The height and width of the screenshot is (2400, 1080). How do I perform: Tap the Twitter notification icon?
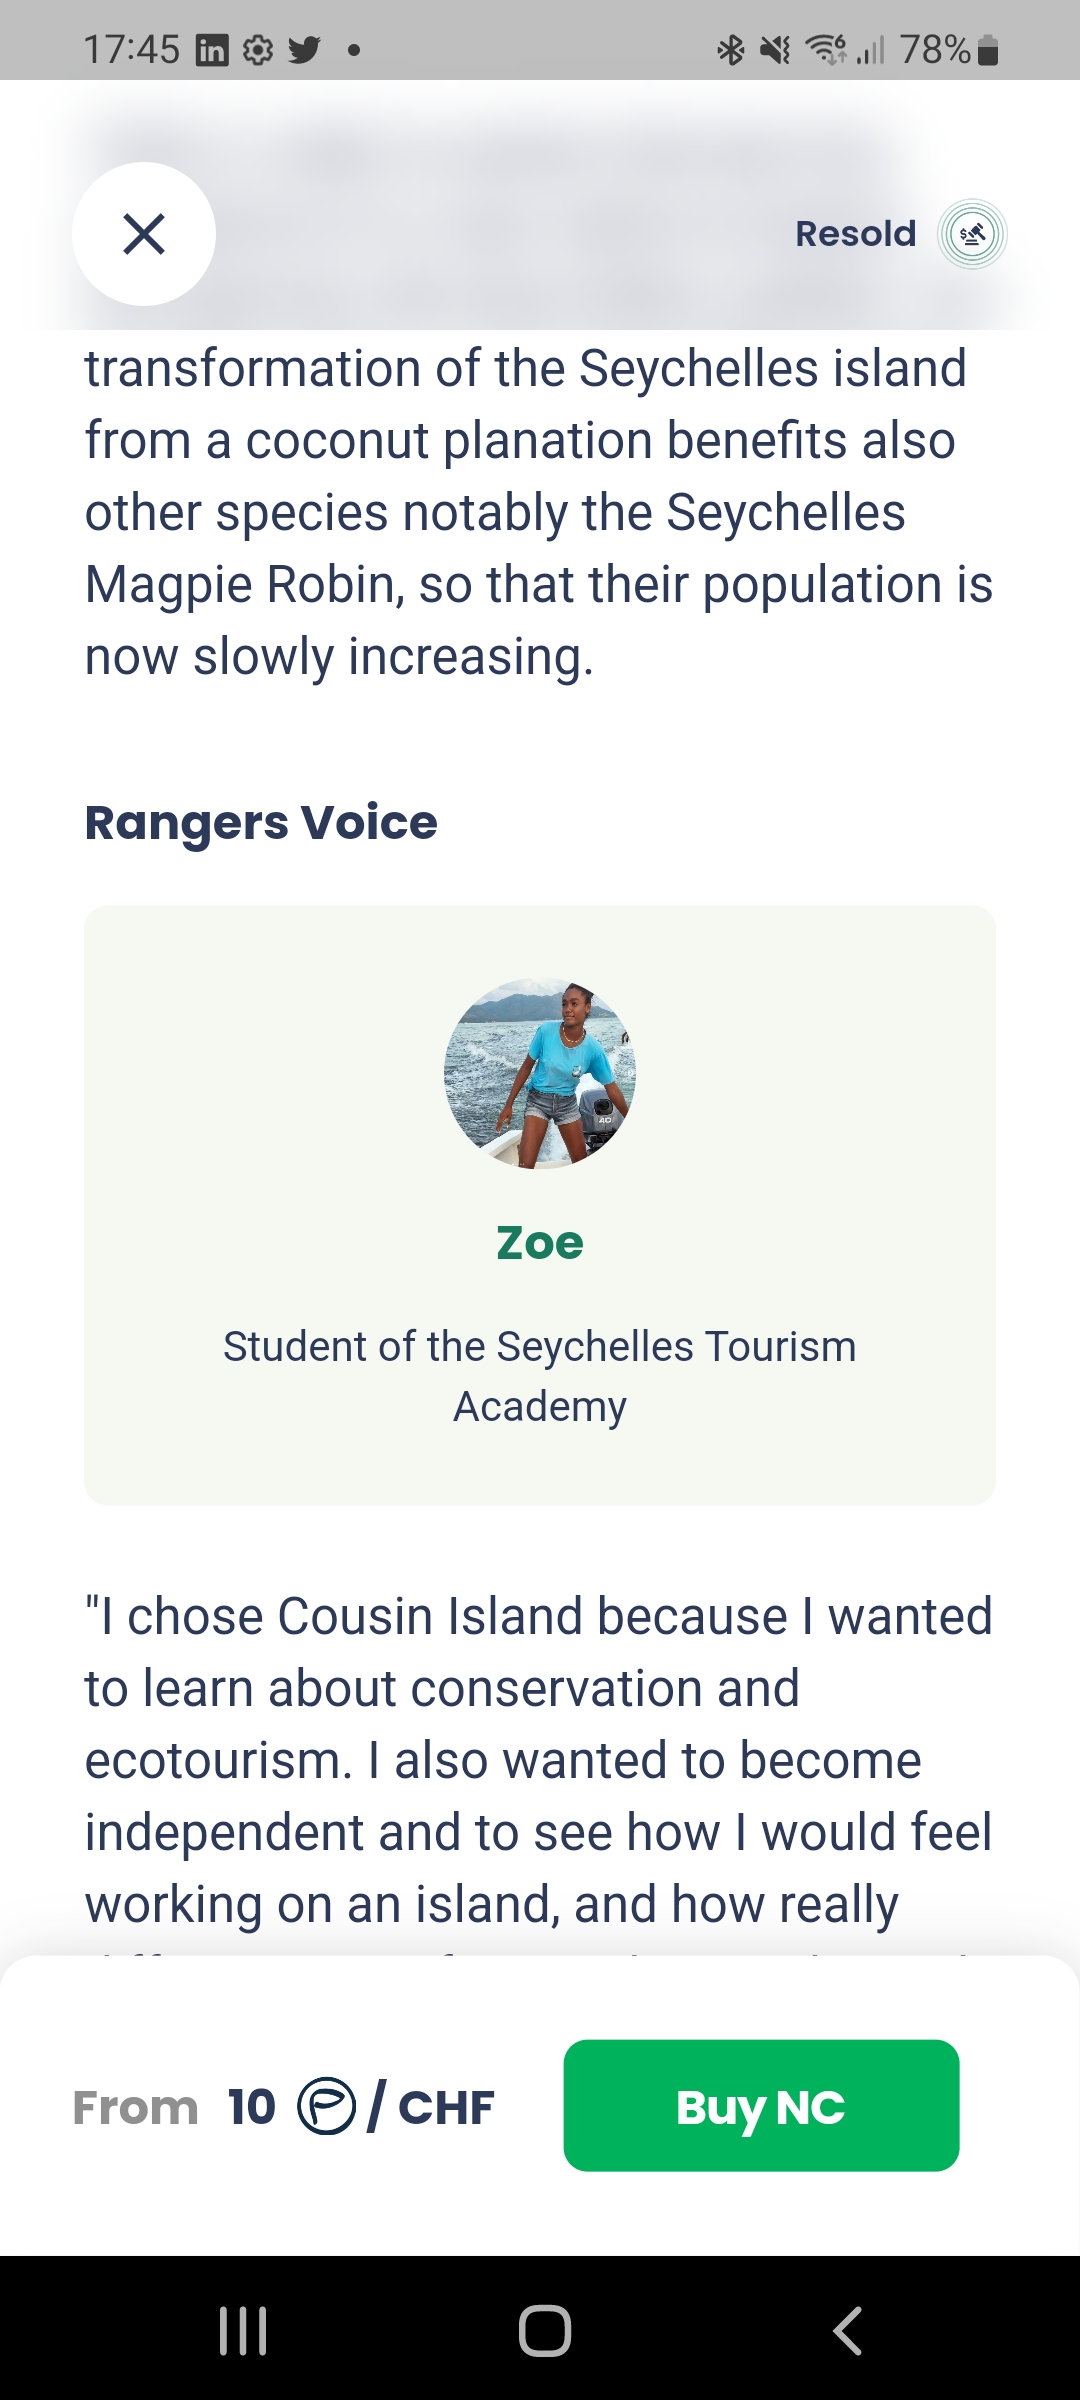click(304, 49)
